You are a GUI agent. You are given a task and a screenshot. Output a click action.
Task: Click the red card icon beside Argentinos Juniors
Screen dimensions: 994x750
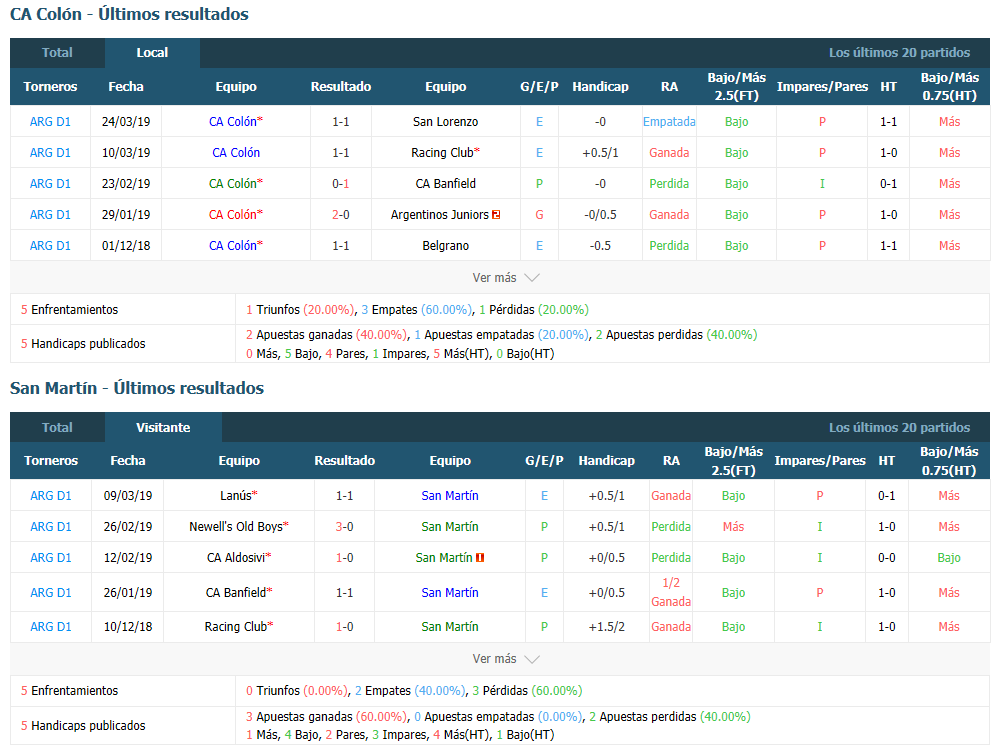[x=496, y=215]
